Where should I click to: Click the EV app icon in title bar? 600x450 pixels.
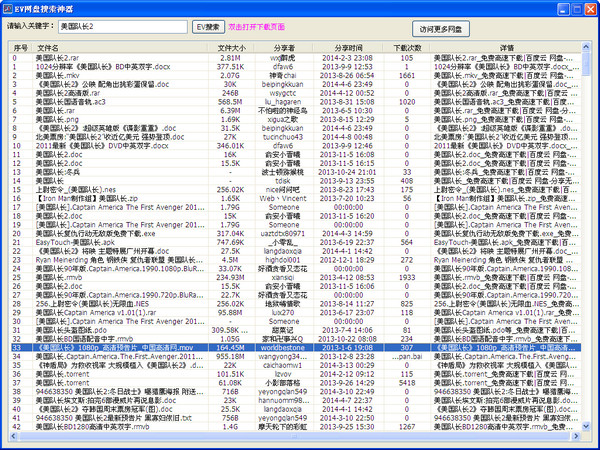(x=9, y=7)
